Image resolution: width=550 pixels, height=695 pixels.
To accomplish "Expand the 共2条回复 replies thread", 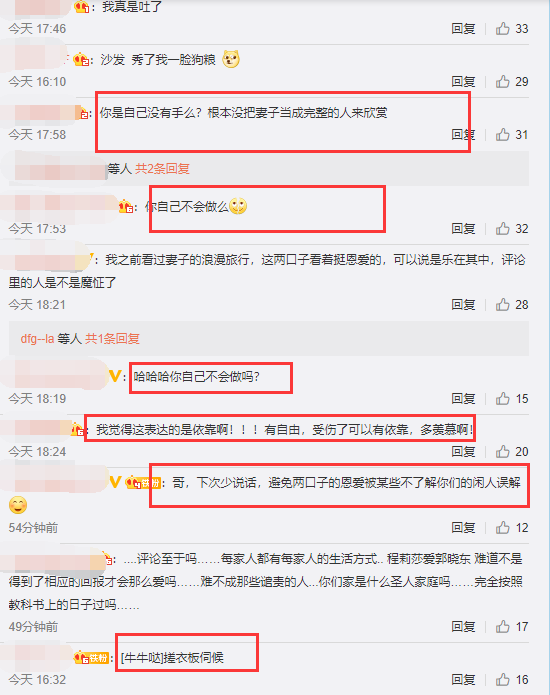I will (162, 168).
